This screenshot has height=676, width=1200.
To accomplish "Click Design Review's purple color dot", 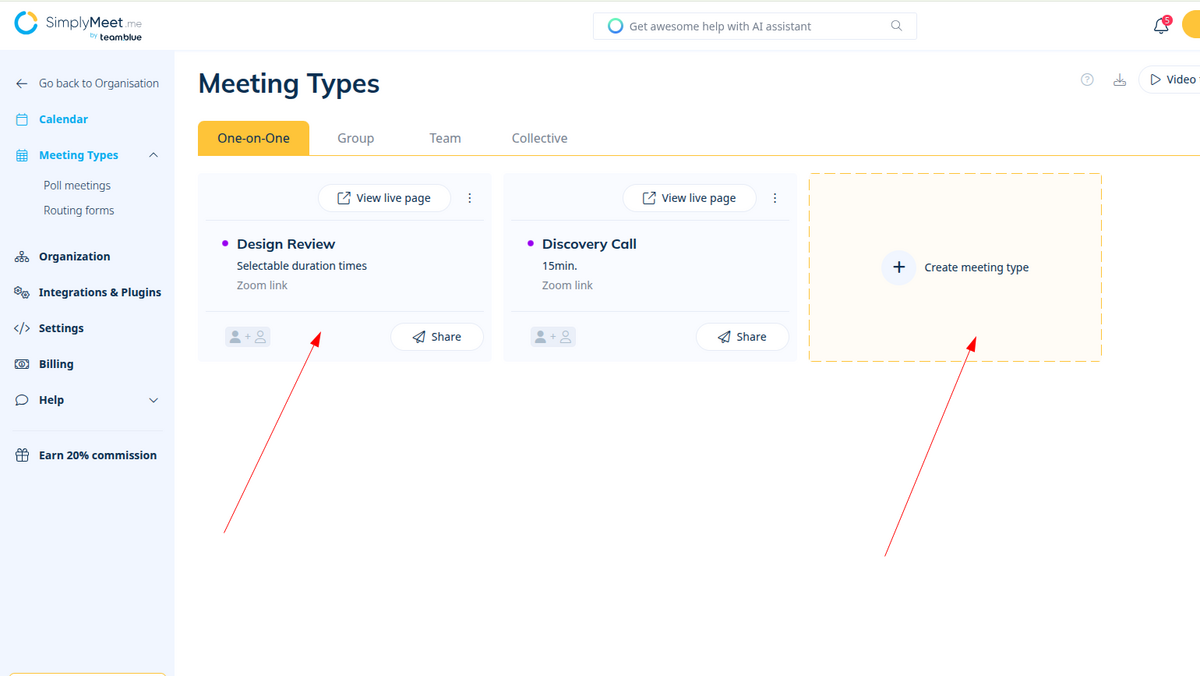I will pos(225,243).
